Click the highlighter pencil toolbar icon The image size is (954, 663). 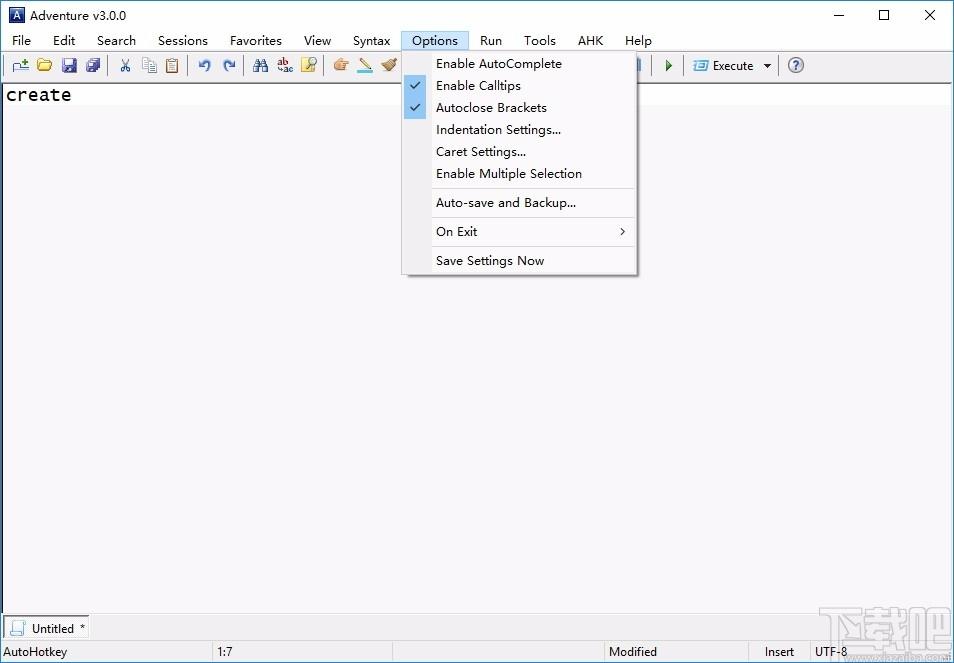[365, 65]
